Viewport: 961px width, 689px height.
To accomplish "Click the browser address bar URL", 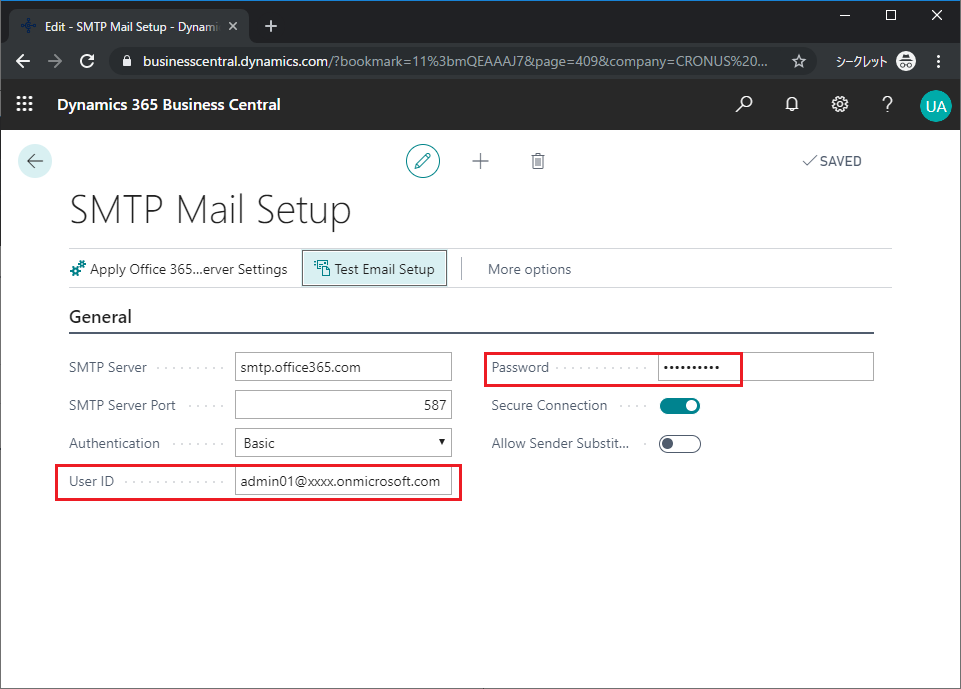I will click(x=455, y=61).
